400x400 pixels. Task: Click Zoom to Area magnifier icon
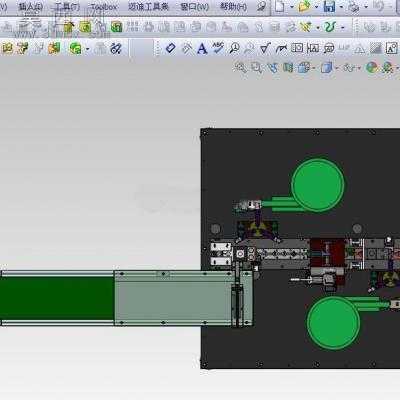click(x=256, y=68)
